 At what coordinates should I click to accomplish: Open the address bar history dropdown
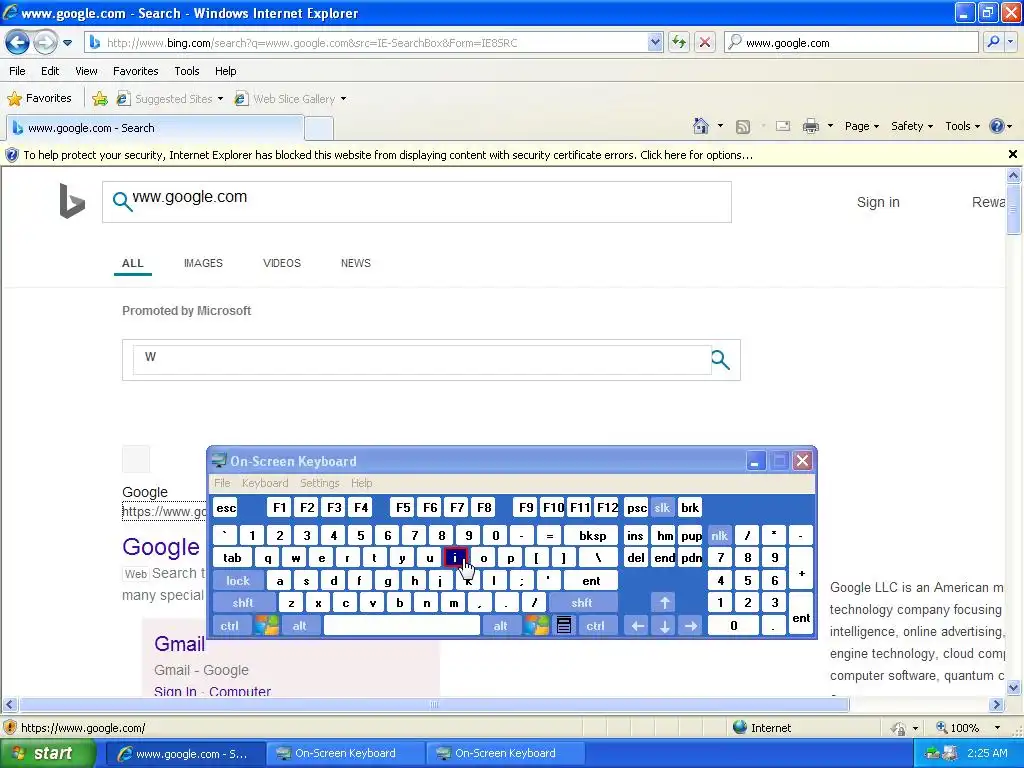tap(655, 42)
